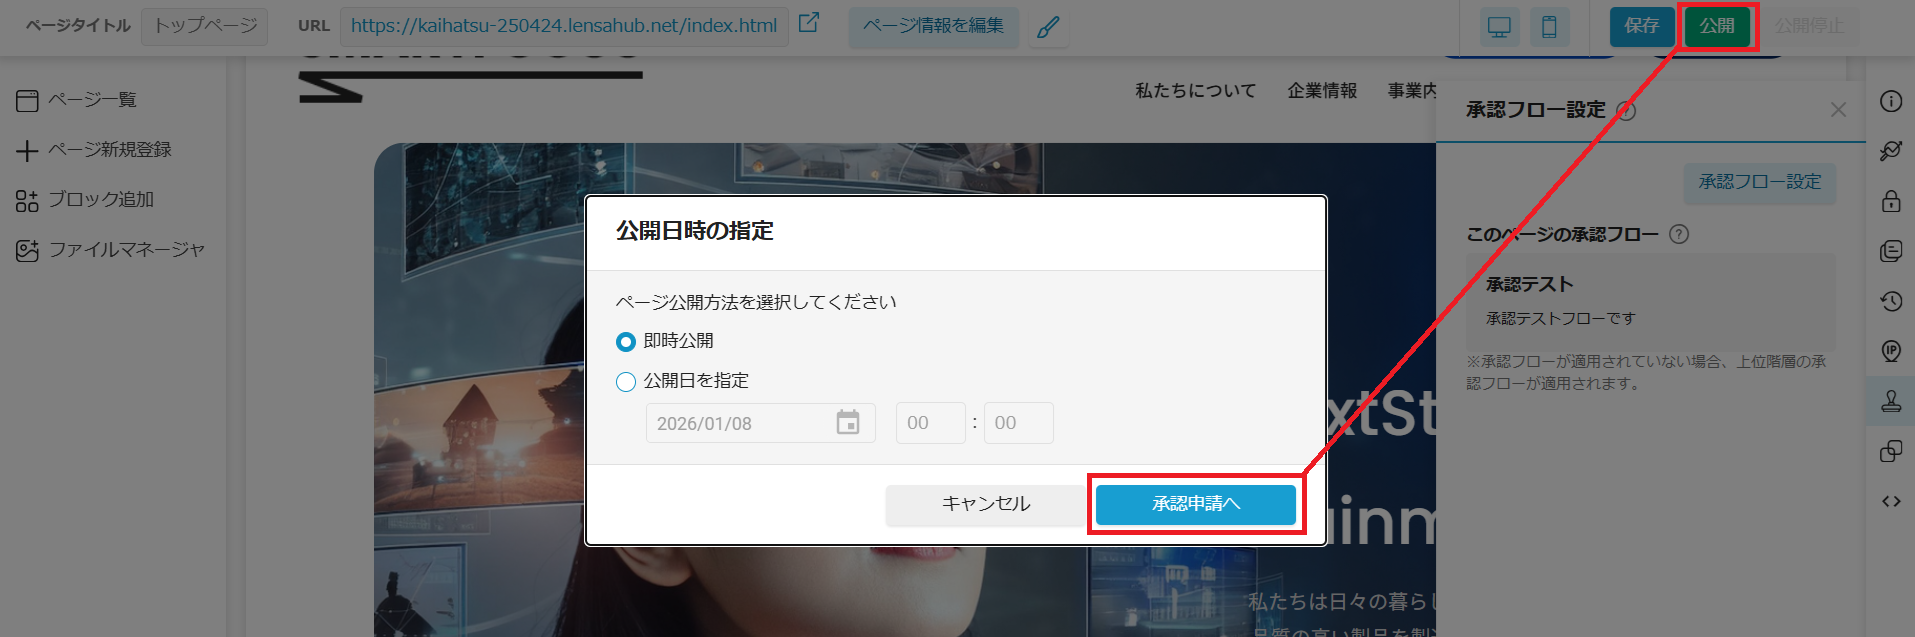
Task: Click the approval stamp icon
Action: pyautogui.click(x=1890, y=401)
